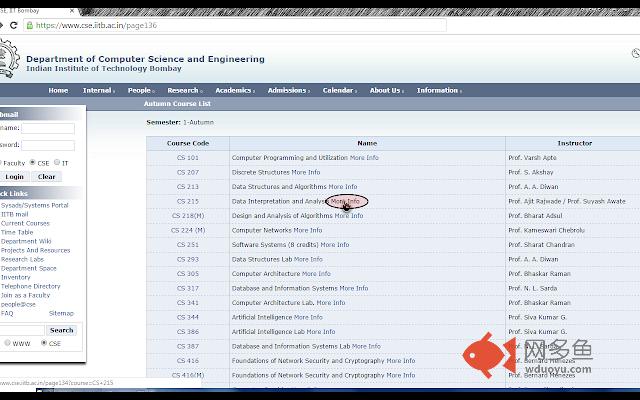Open the Current Courses quick link
Image resolution: width=640 pixels, height=400 pixels.
pyautogui.click(x=25, y=223)
